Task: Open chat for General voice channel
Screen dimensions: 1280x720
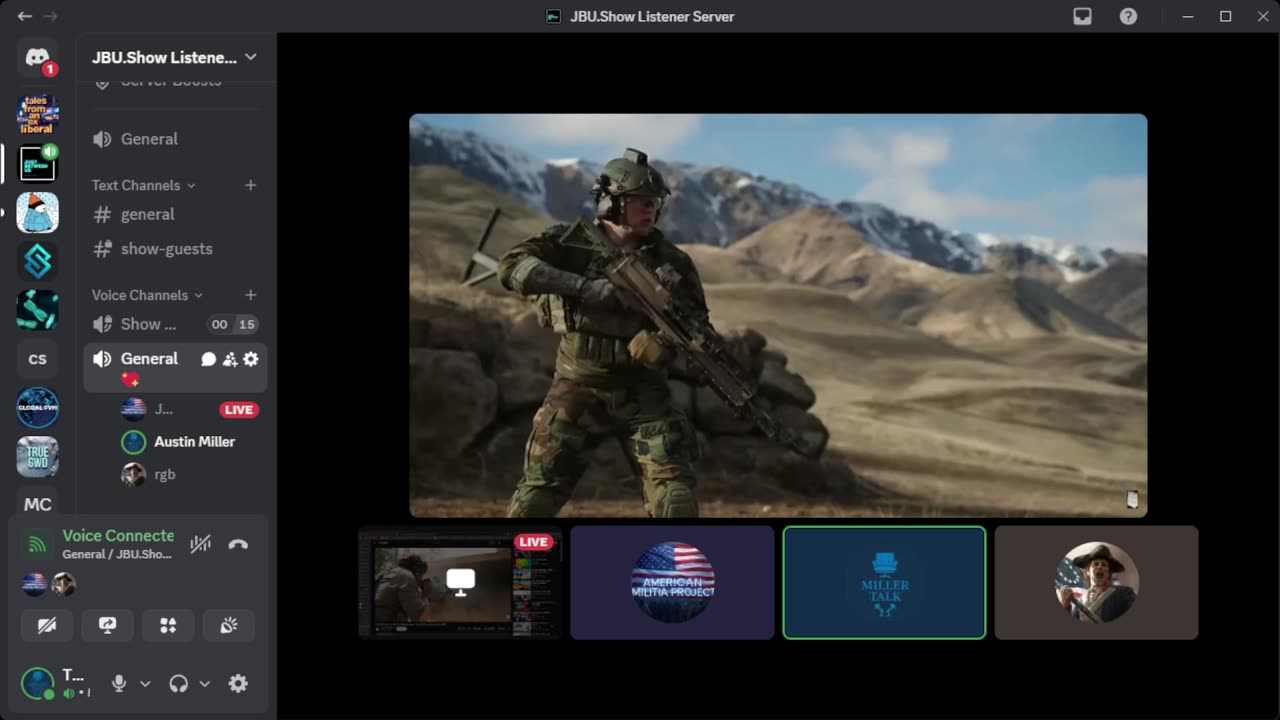Action: point(208,359)
